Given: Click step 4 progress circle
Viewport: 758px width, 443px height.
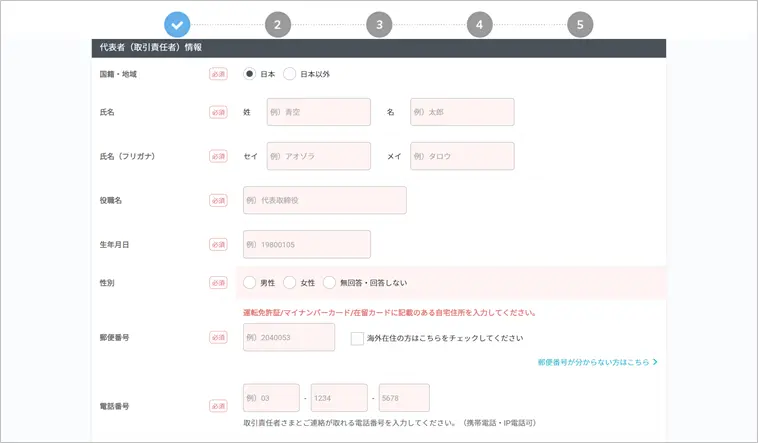Looking at the screenshot, I should [x=480, y=25].
